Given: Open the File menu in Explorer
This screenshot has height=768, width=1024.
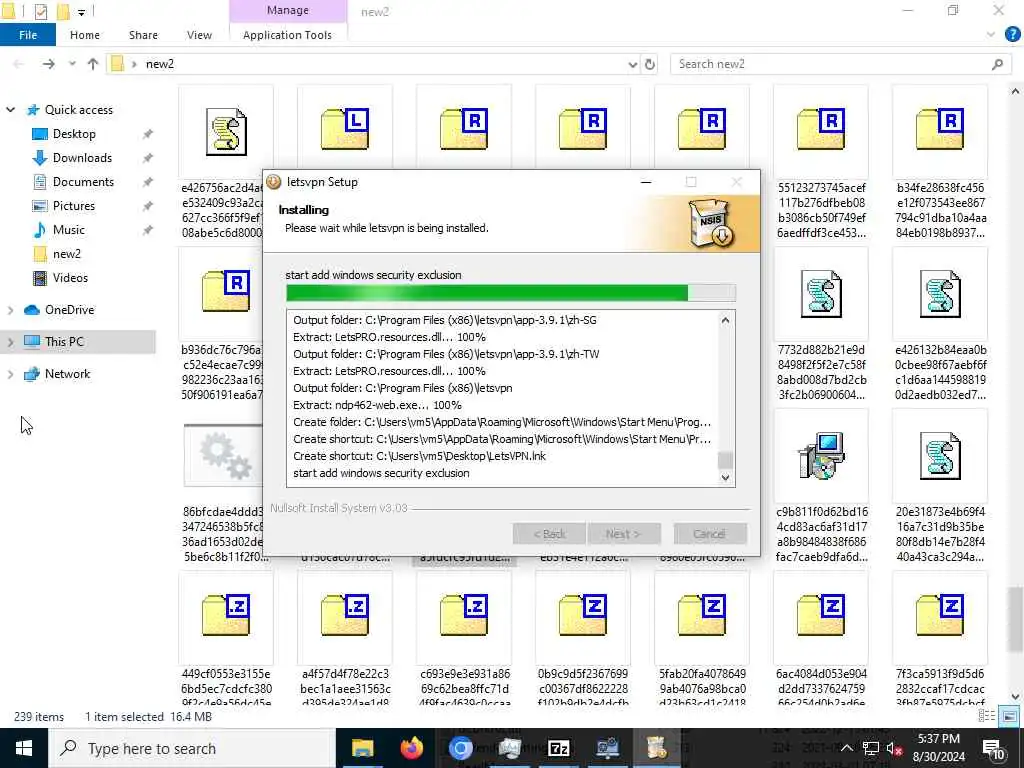Looking at the screenshot, I should [28, 35].
